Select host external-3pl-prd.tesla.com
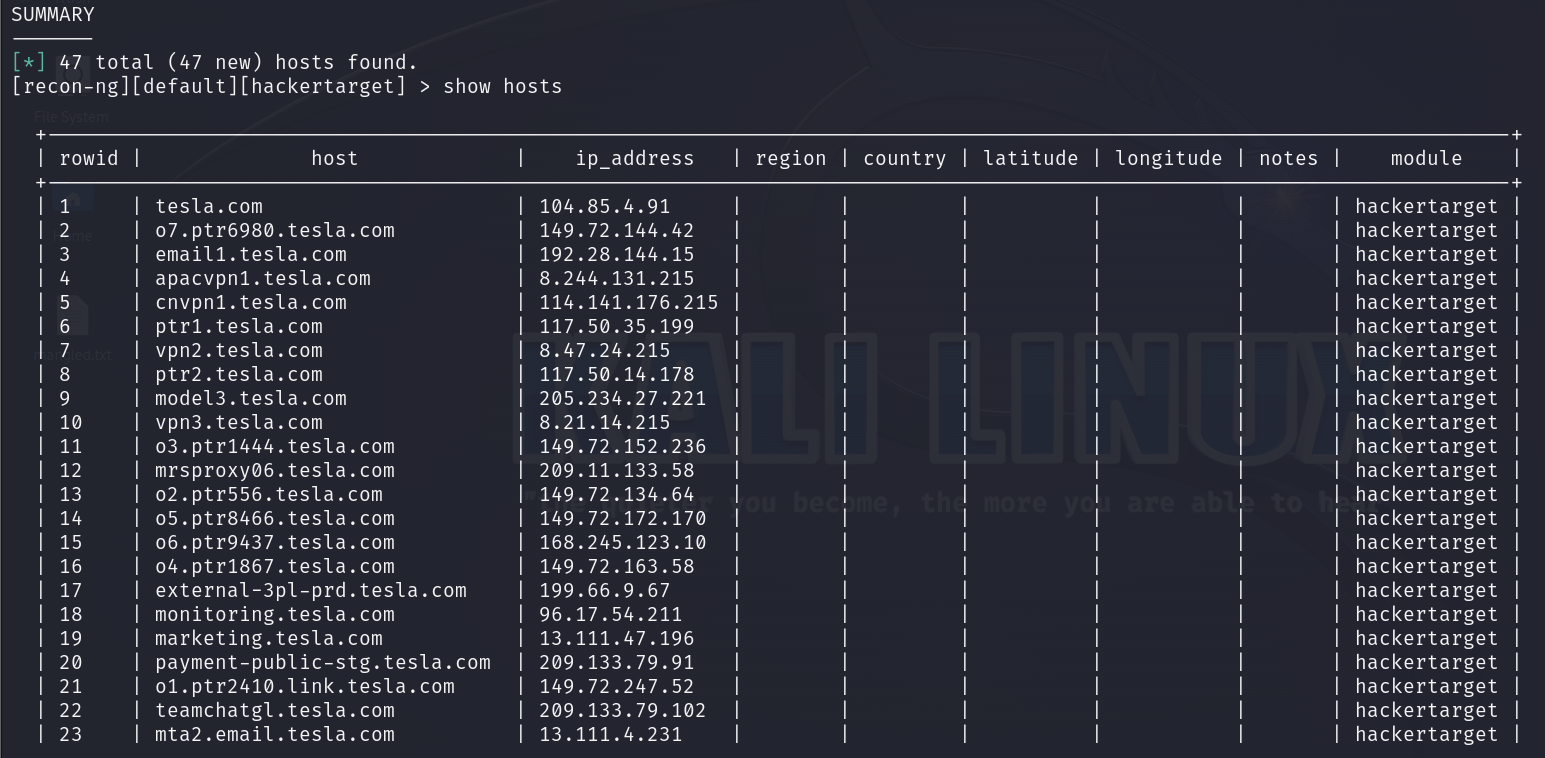The image size is (1545, 758). 311,590
